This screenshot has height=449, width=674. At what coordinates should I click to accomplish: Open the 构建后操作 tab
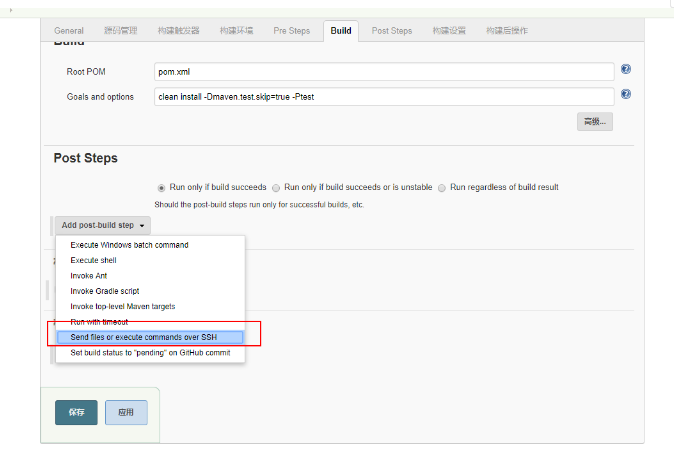point(507,31)
